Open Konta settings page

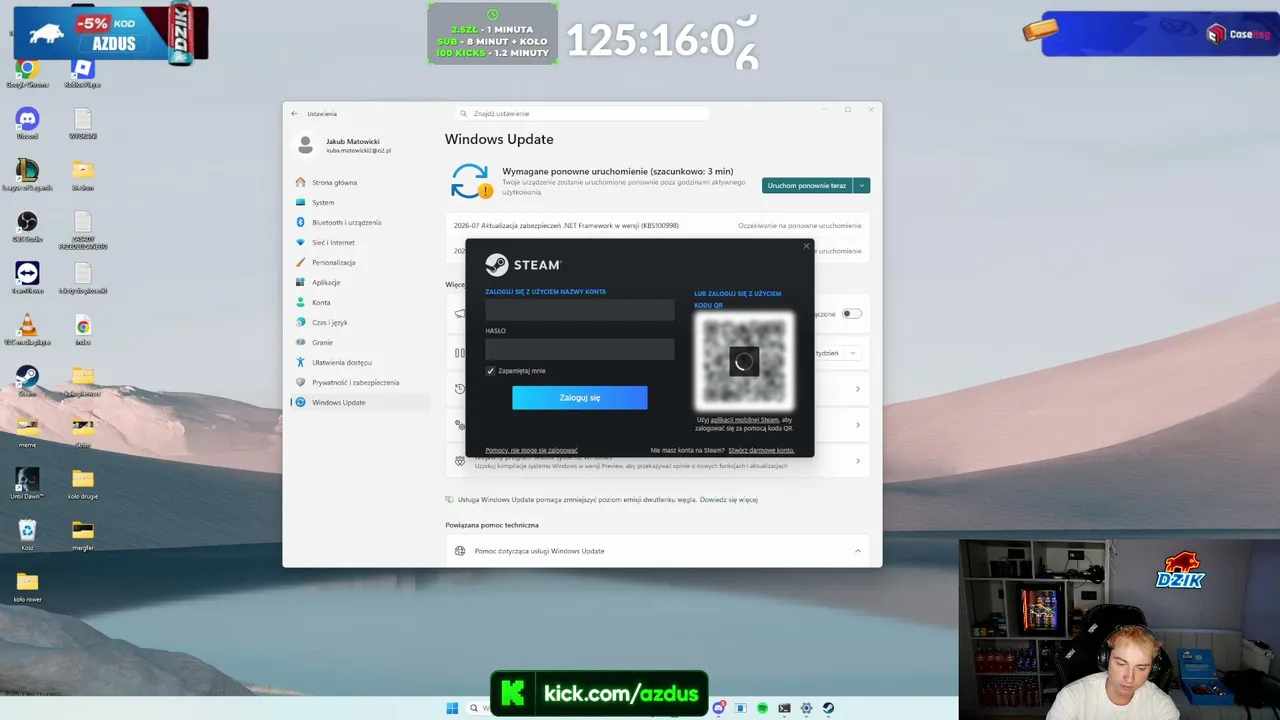pyautogui.click(x=360, y=303)
